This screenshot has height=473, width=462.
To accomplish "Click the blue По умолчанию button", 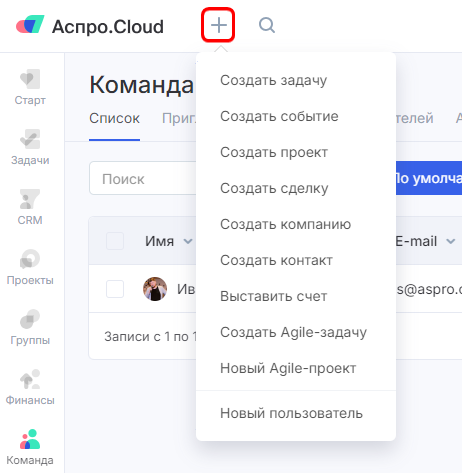I will (x=429, y=178).
